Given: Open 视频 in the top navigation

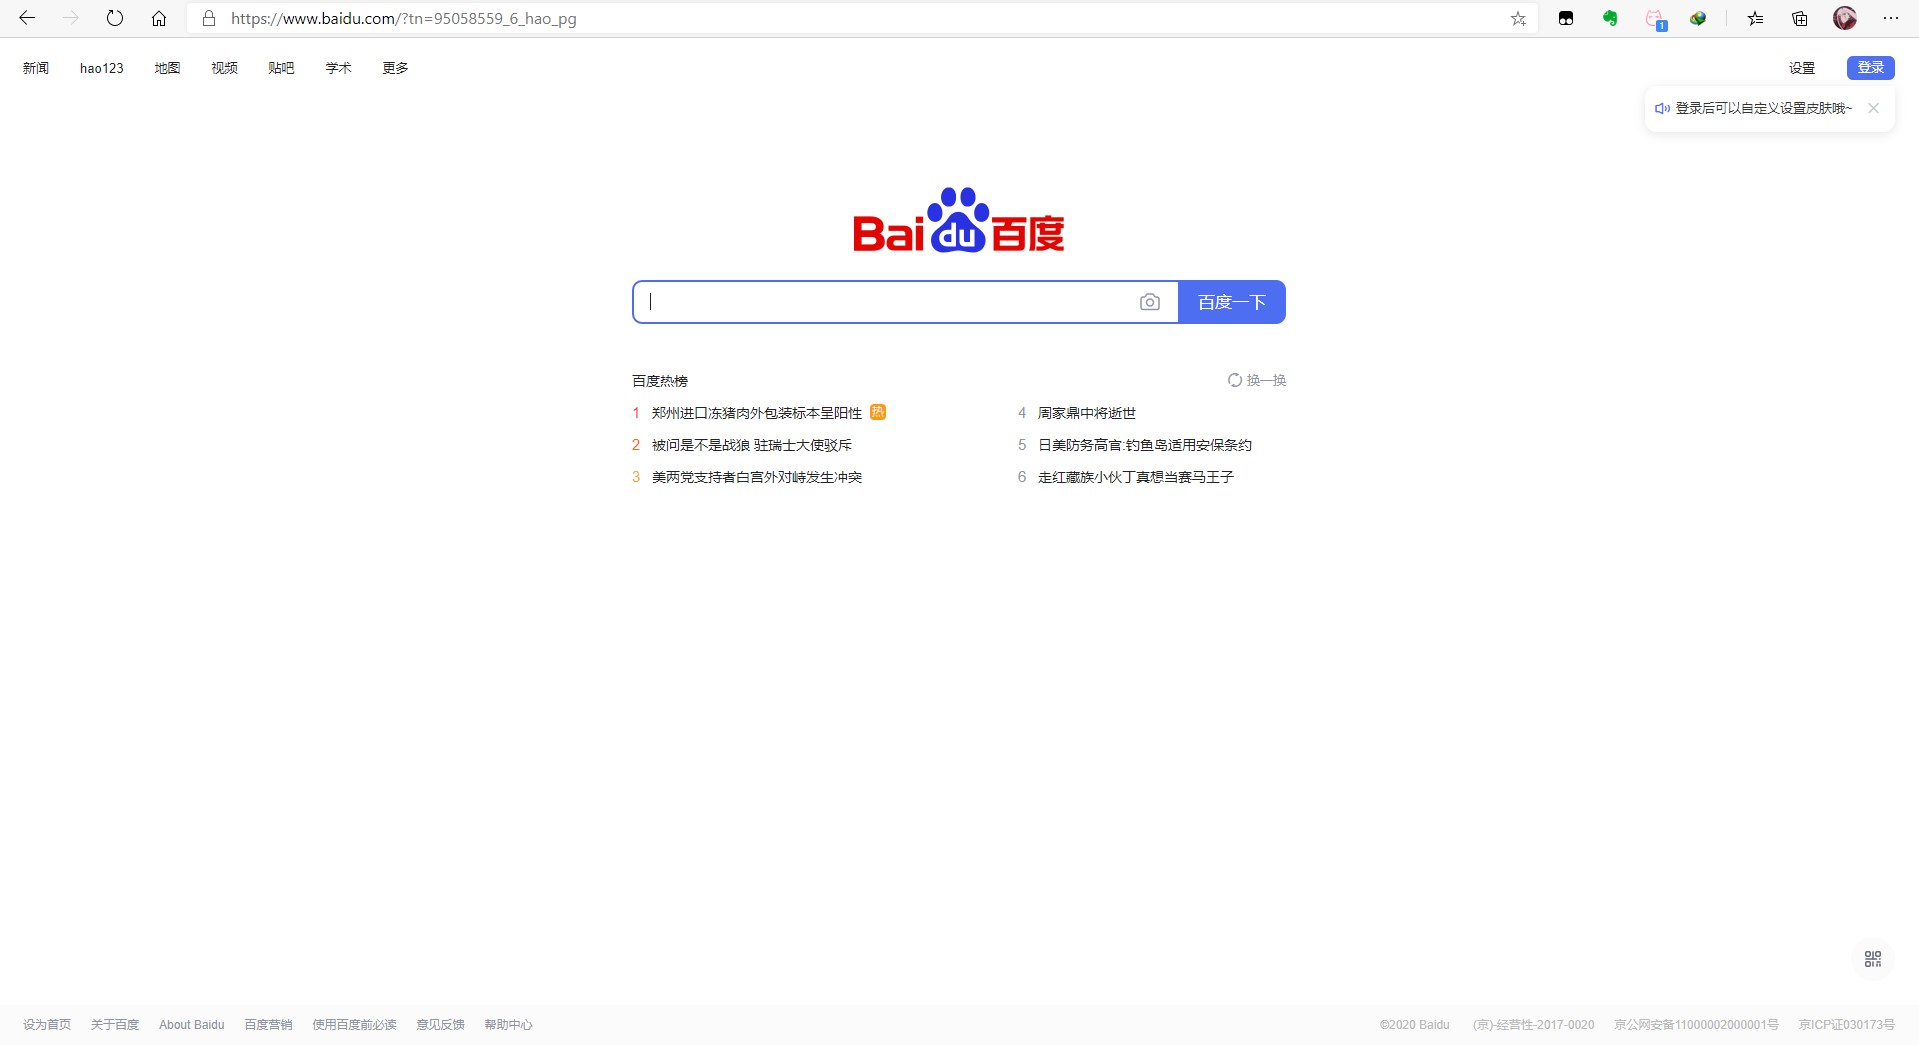Looking at the screenshot, I should point(224,68).
